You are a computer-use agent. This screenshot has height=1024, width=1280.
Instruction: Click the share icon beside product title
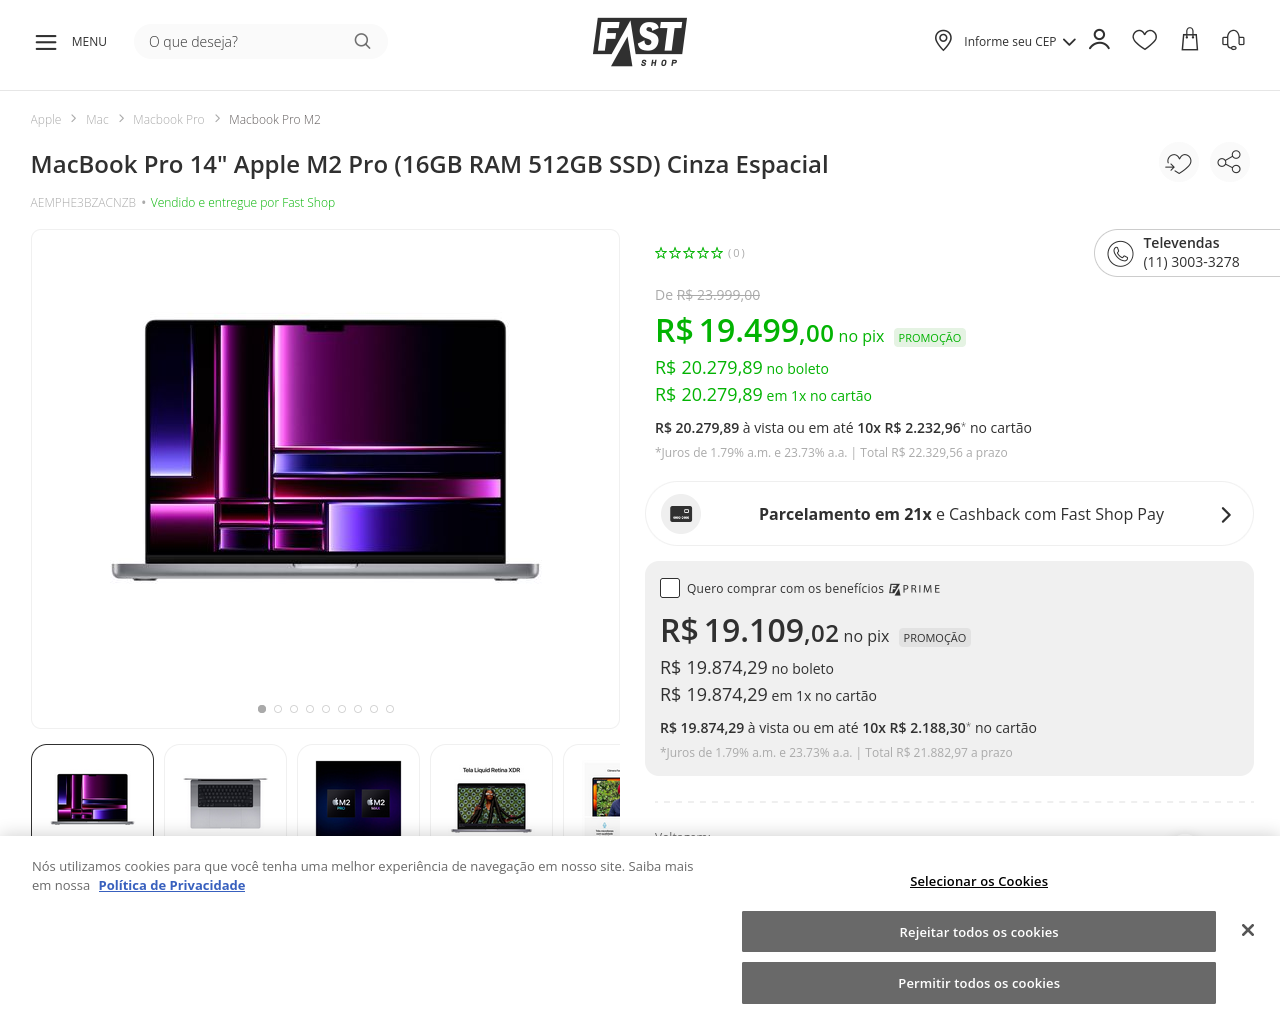click(x=1229, y=162)
